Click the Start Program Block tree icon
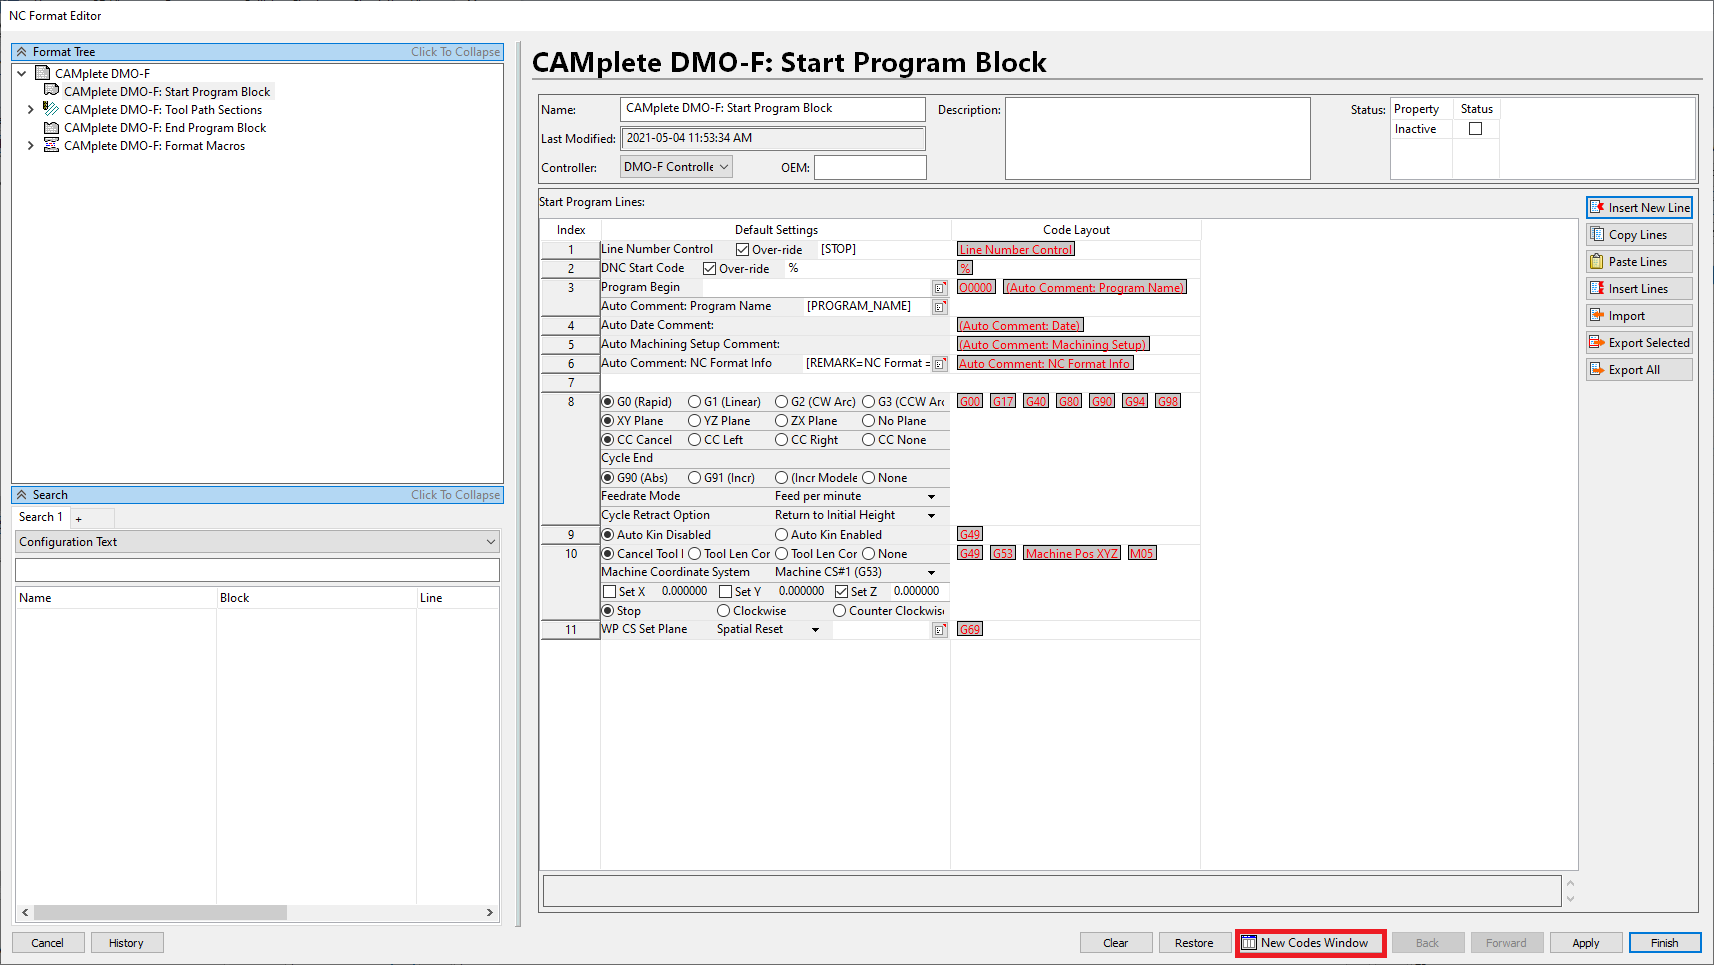This screenshot has height=965, width=1714. click(x=51, y=91)
